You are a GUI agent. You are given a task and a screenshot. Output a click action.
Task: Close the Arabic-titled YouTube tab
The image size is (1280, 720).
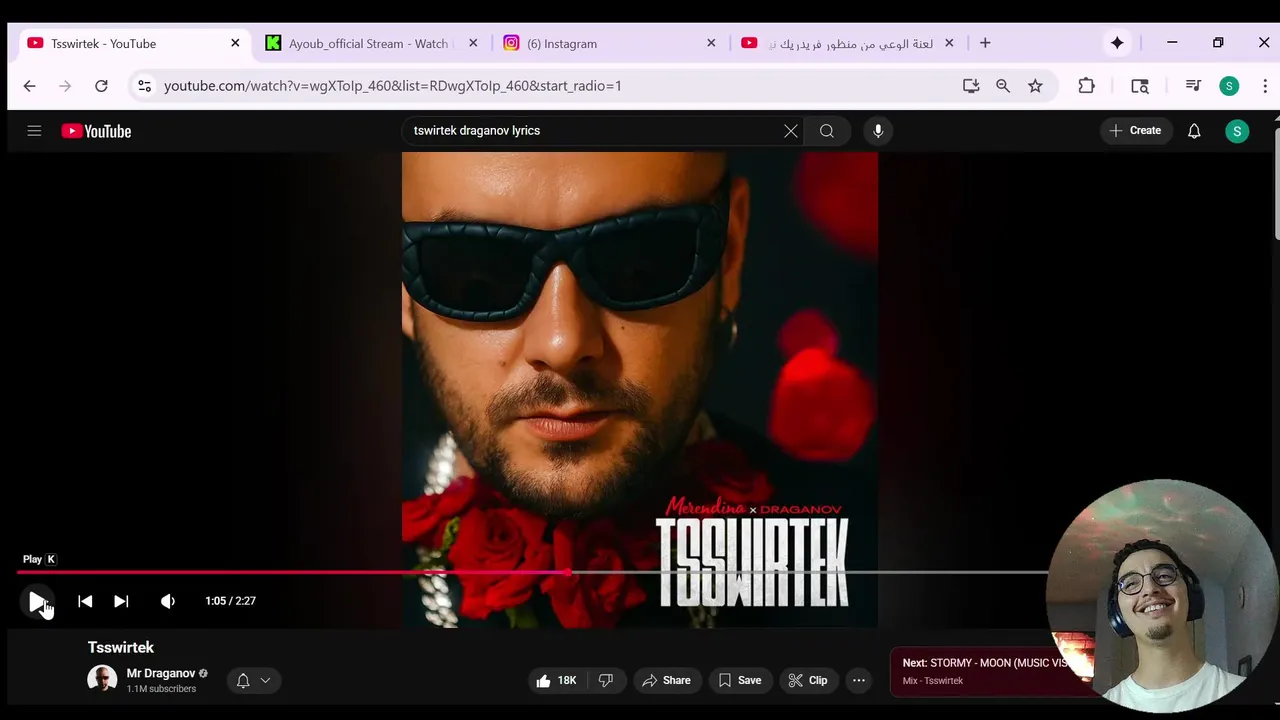pyautogui.click(x=949, y=43)
